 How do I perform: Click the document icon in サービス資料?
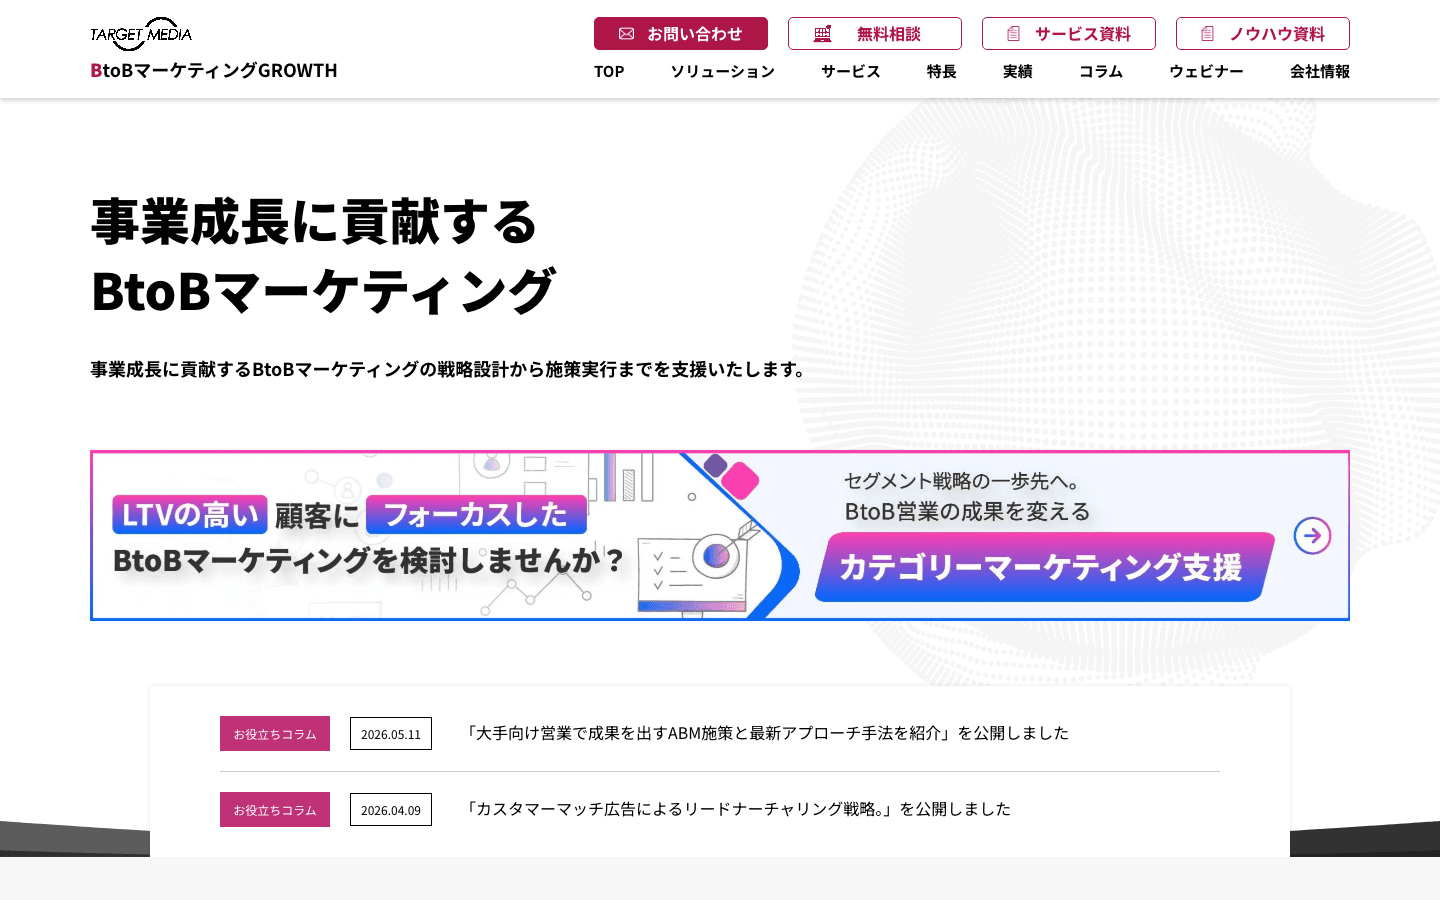tap(1014, 34)
